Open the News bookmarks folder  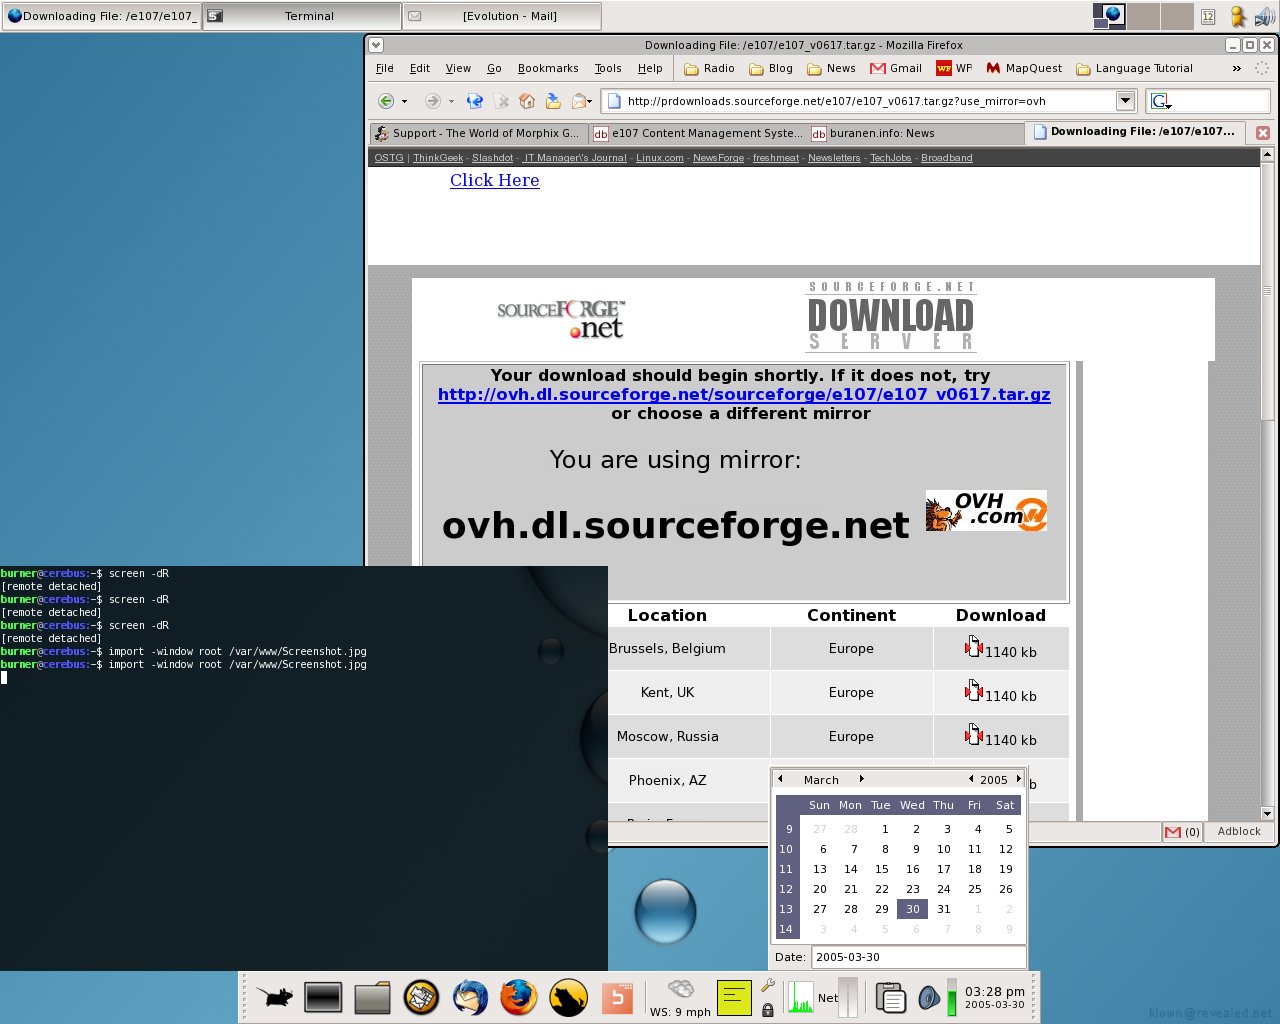(831, 68)
